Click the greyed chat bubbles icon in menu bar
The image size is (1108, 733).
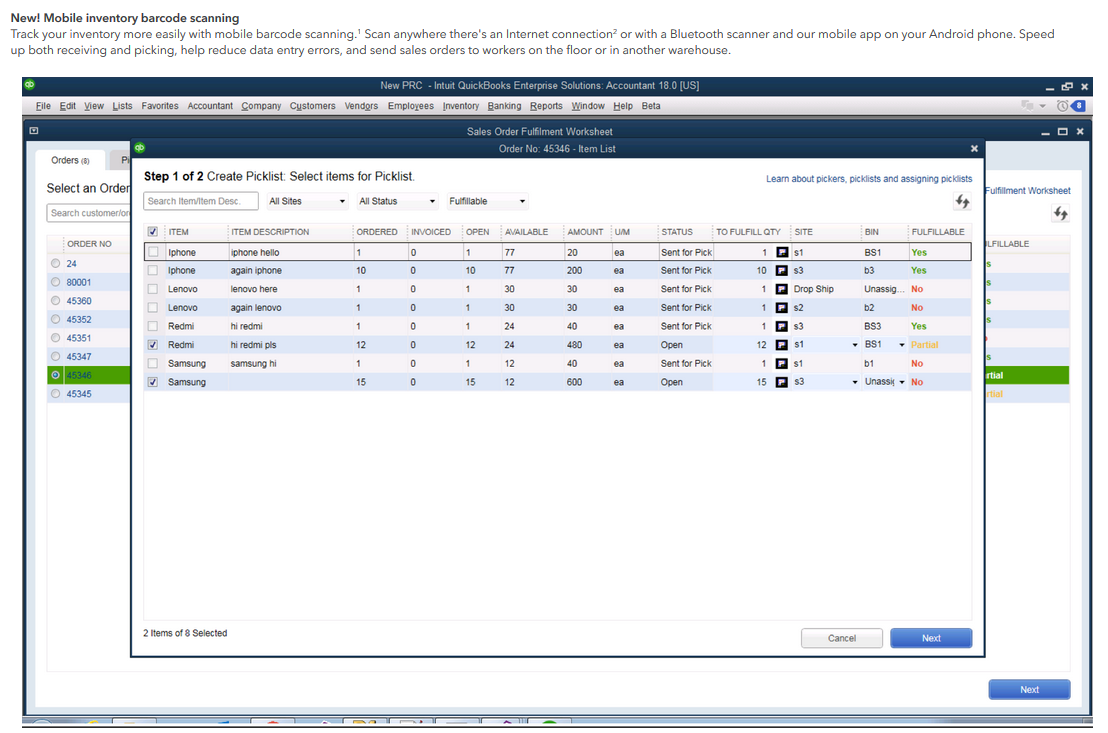(x=1027, y=106)
